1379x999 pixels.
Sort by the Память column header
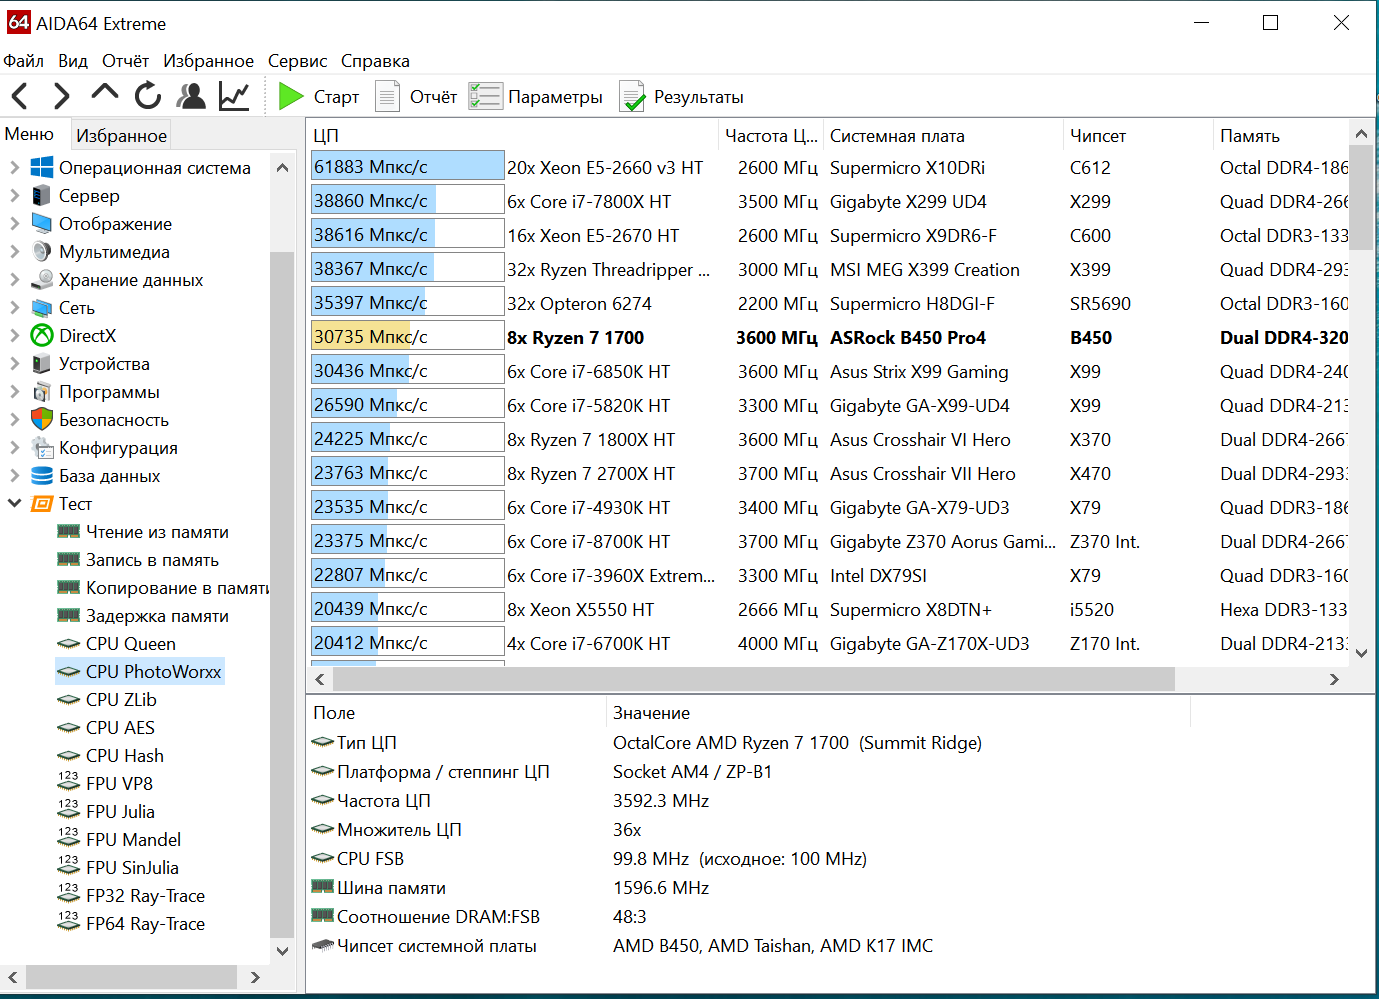(1281, 136)
